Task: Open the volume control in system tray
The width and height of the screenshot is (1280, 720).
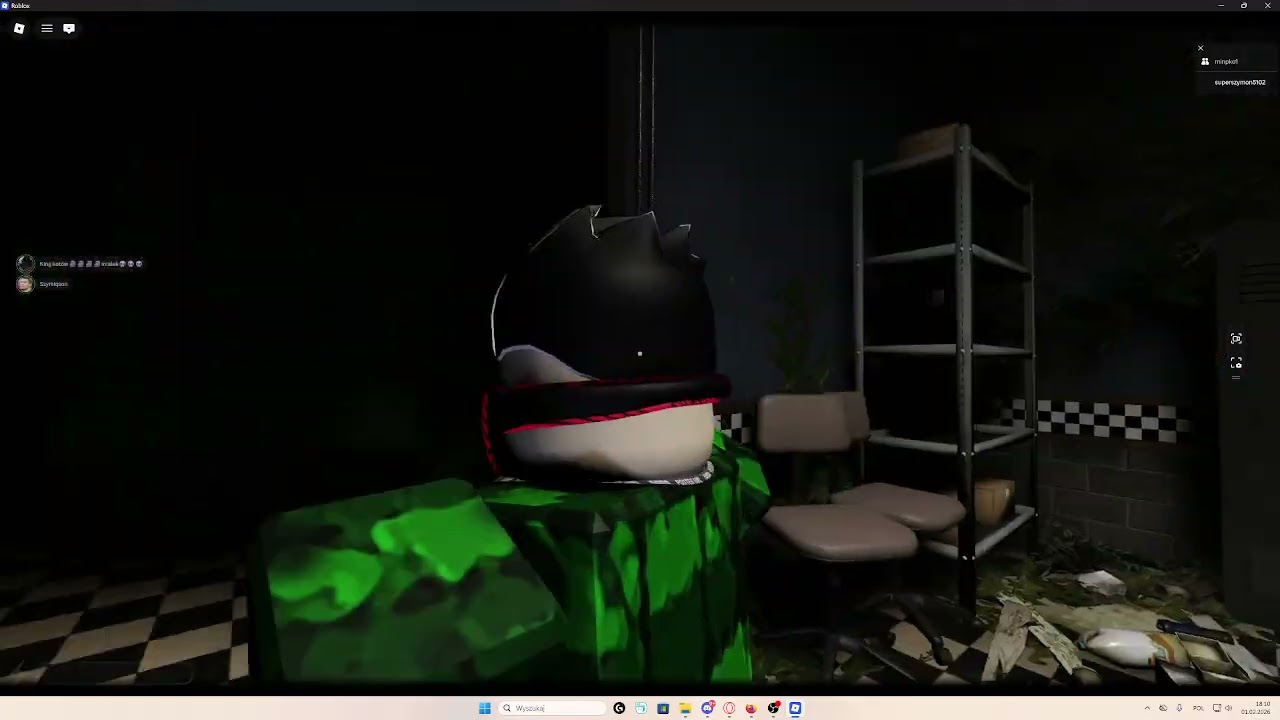Action: point(1228,708)
